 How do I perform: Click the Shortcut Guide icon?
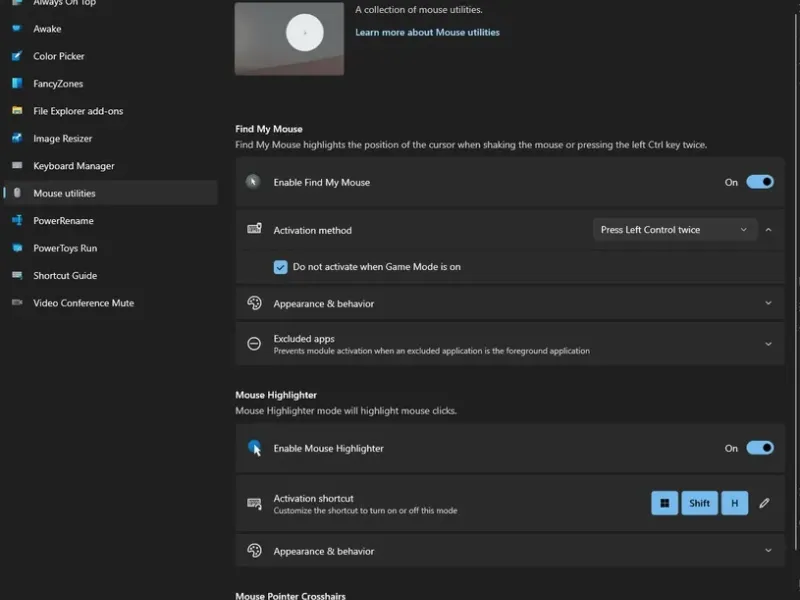(17, 276)
